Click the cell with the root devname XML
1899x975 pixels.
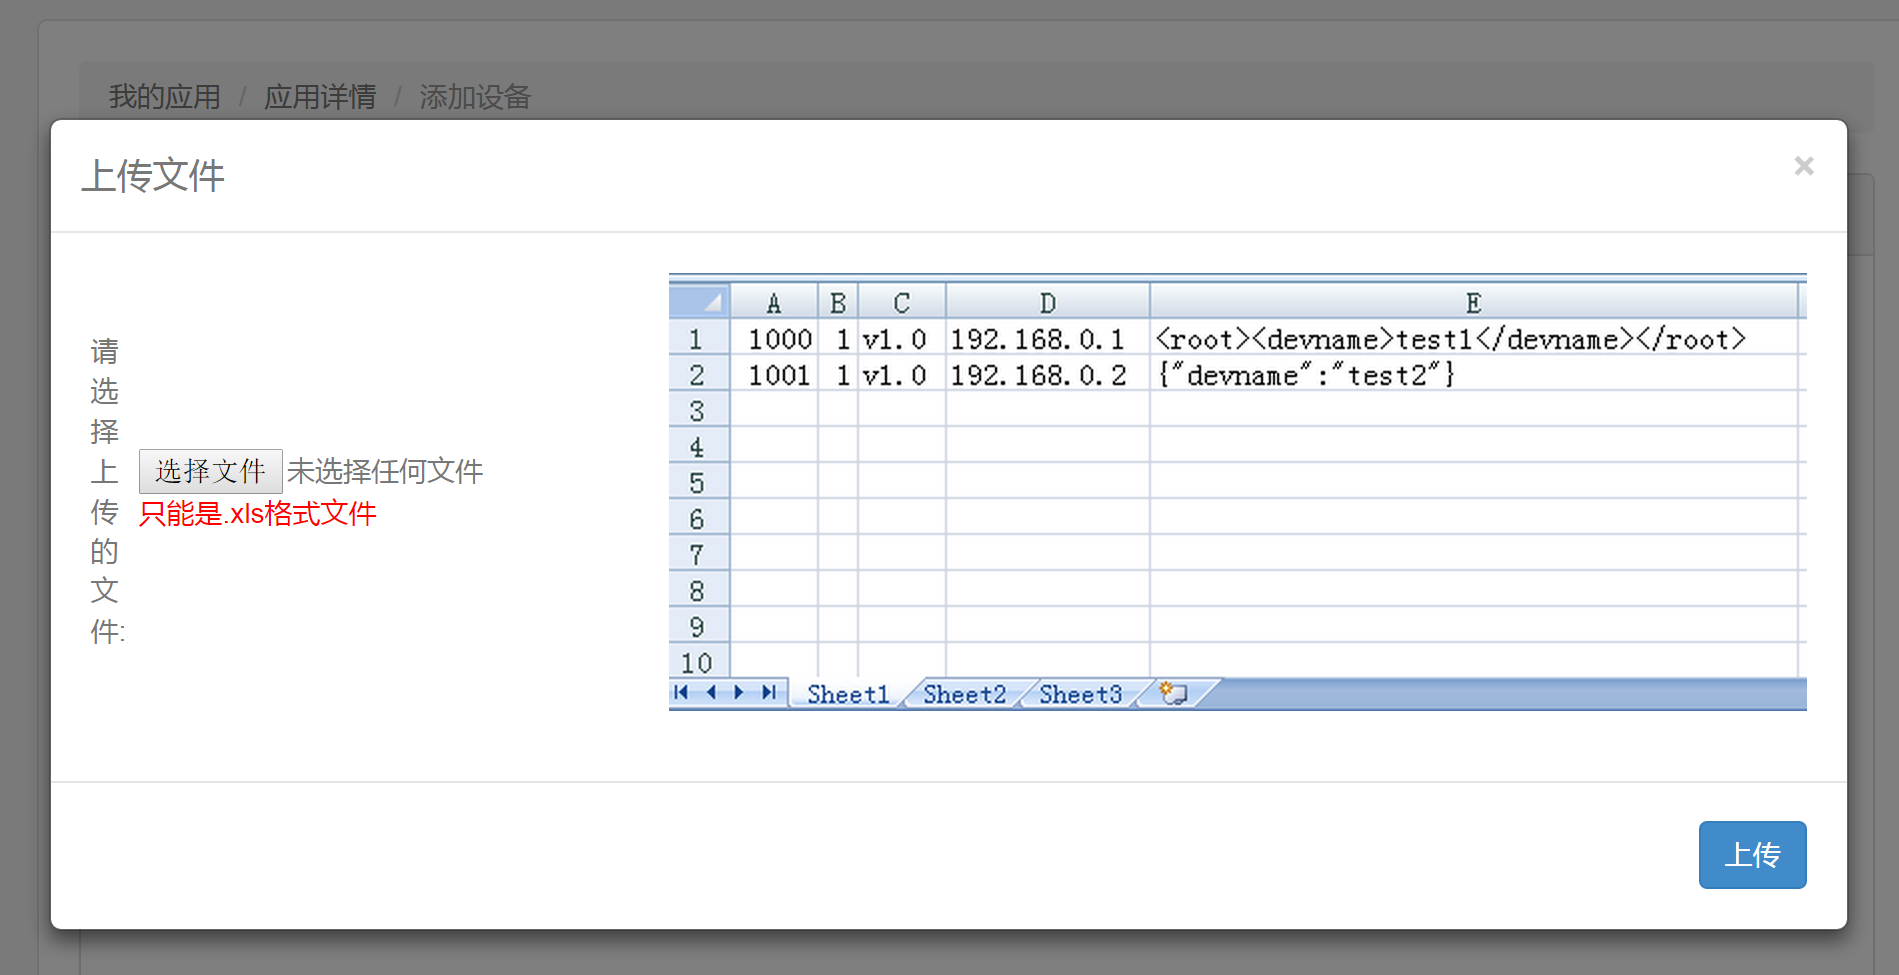point(1450,339)
